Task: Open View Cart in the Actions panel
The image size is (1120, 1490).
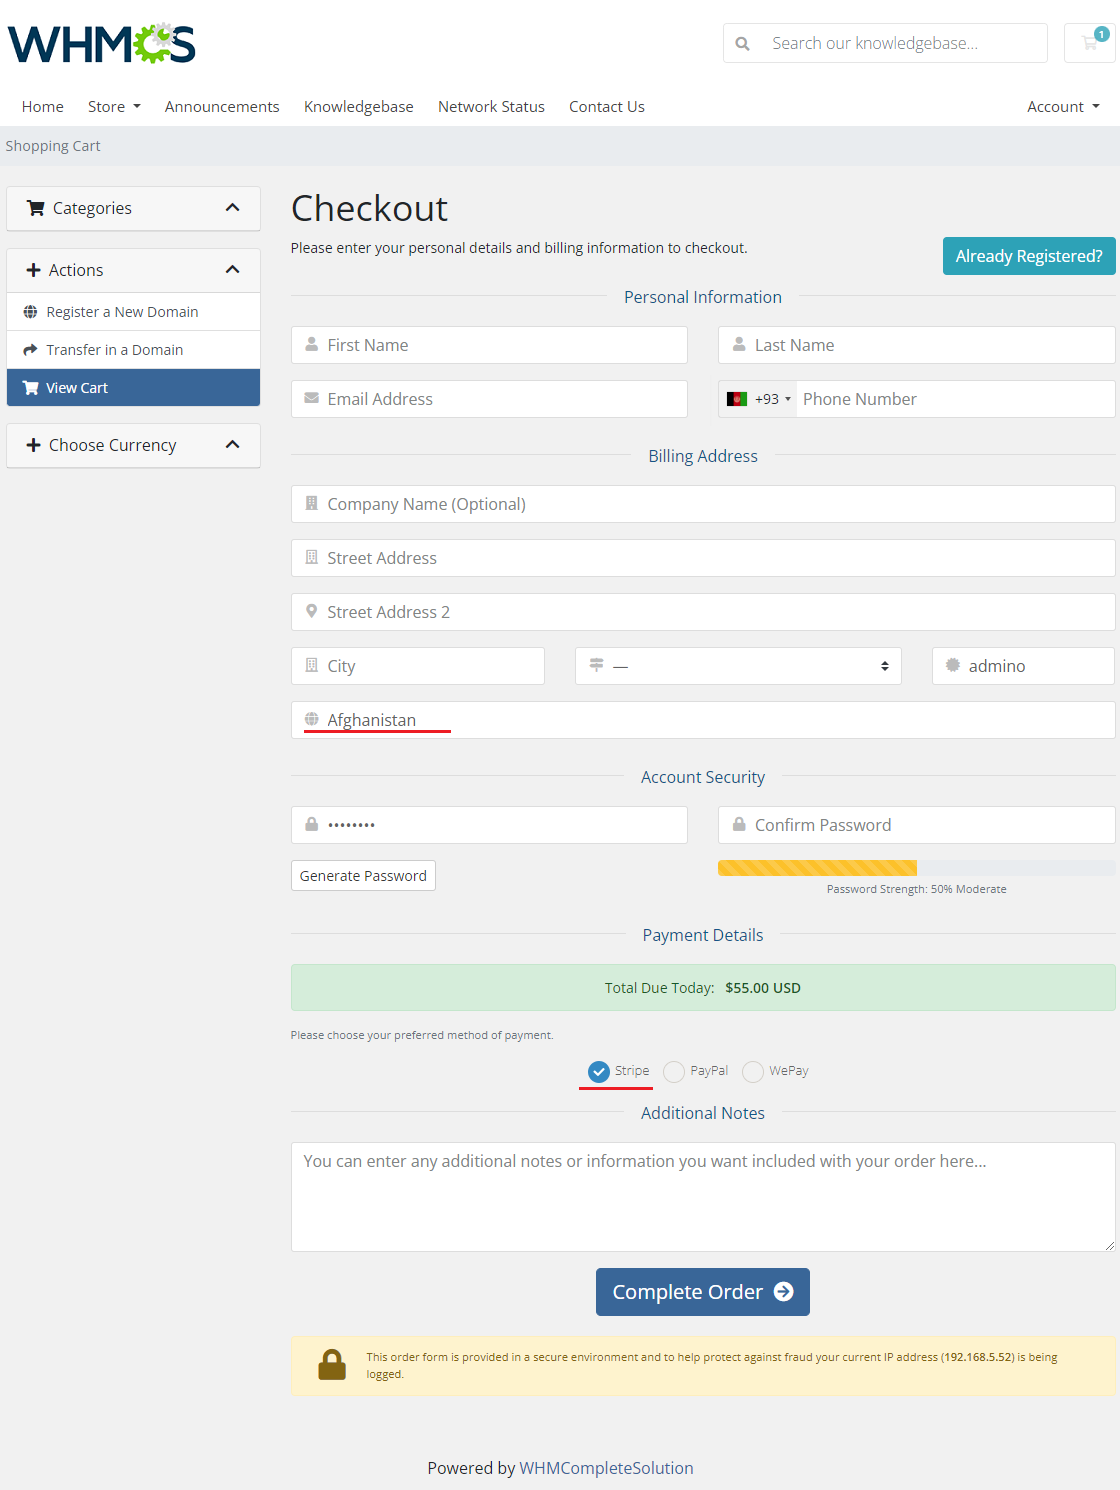Action: pos(133,388)
